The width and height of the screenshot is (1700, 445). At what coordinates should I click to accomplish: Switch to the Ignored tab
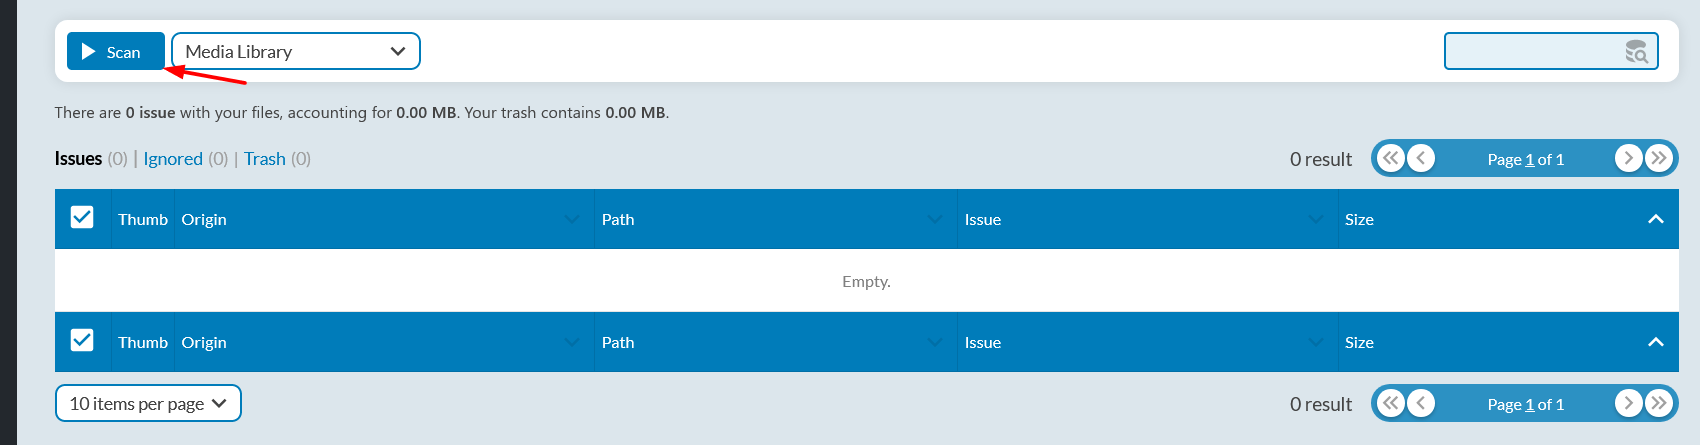(173, 159)
